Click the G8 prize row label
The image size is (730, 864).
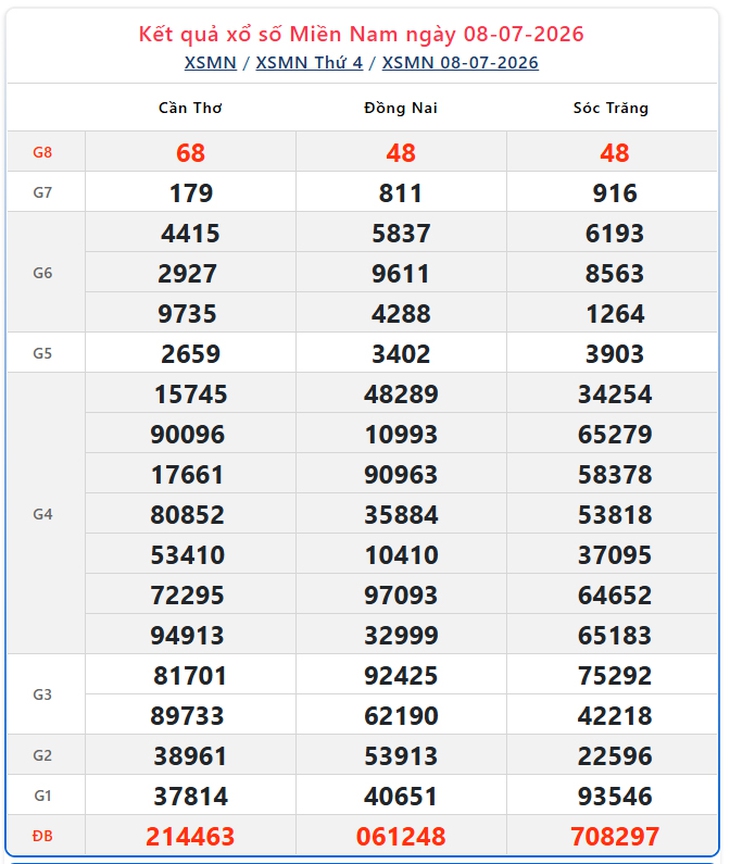tap(42, 153)
